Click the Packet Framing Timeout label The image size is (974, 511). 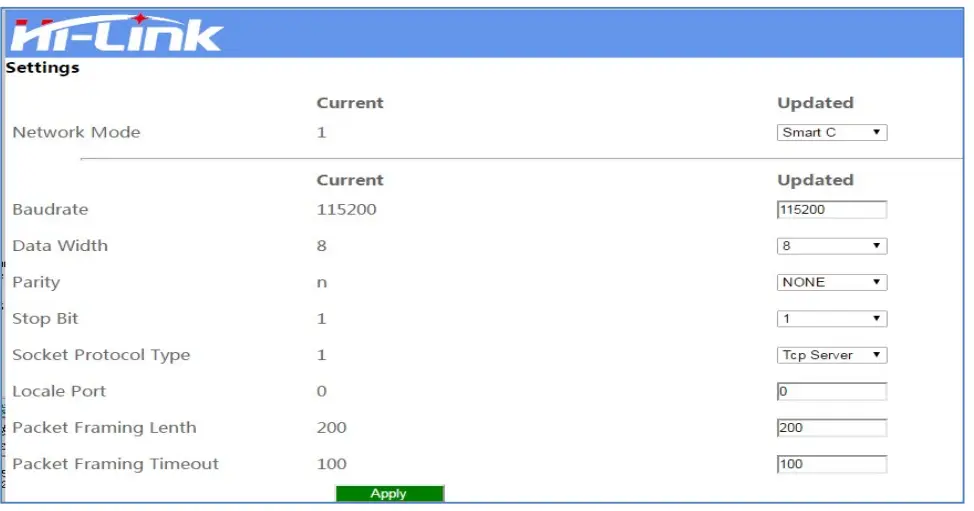pyautogui.click(x=116, y=464)
